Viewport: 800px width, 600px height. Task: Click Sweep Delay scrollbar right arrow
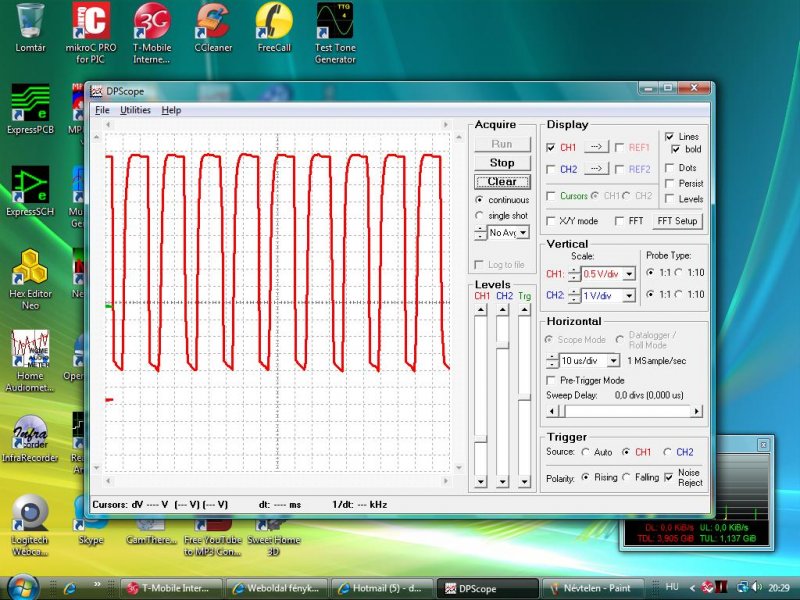pos(696,411)
